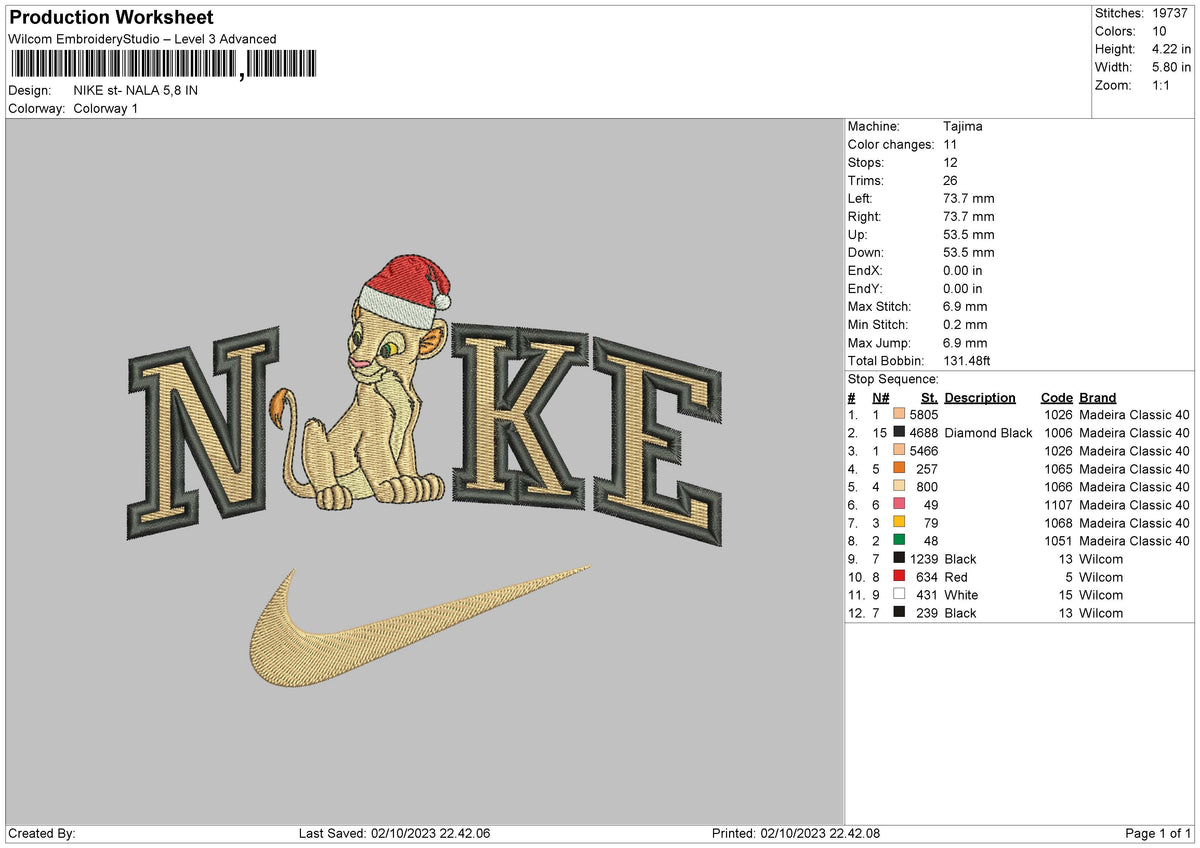Click 'Page 1 of 1' in the footer
This screenshot has width=1200, height=848.
pos(1158,834)
